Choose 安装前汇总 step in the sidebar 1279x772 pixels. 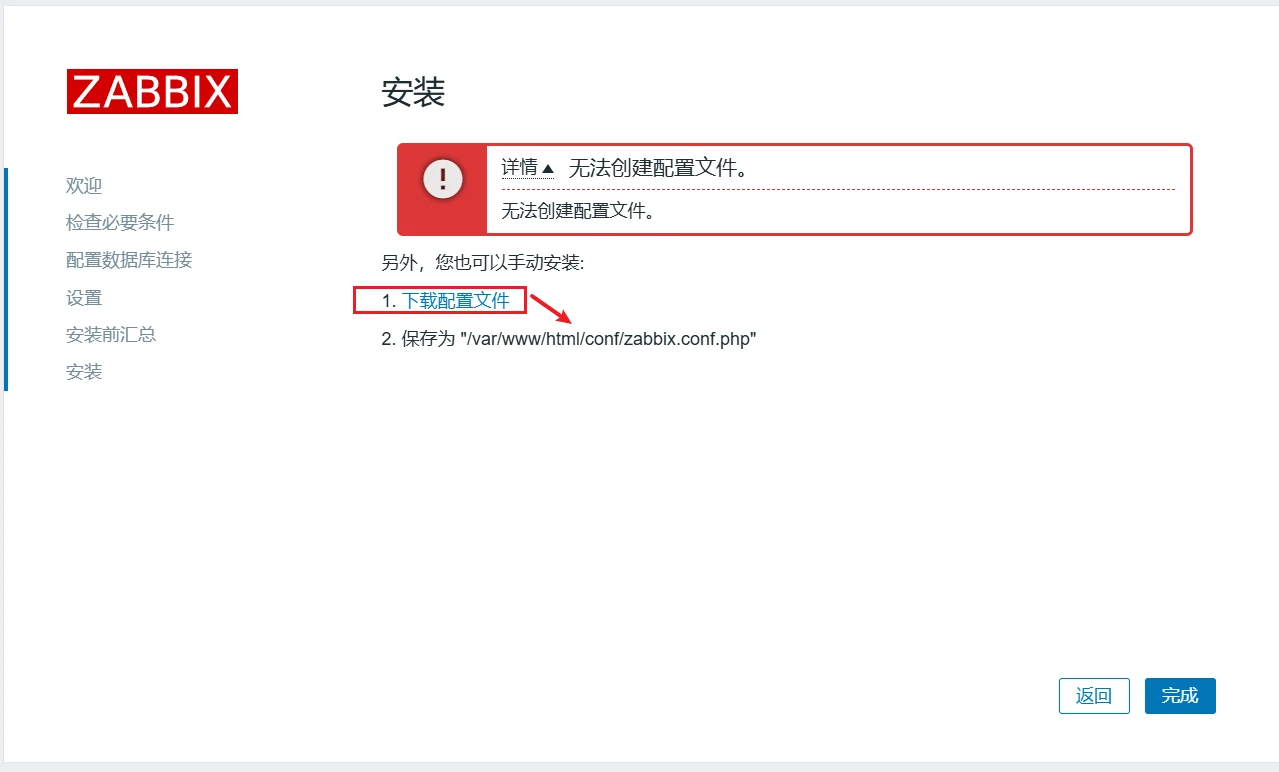[111, 335]
